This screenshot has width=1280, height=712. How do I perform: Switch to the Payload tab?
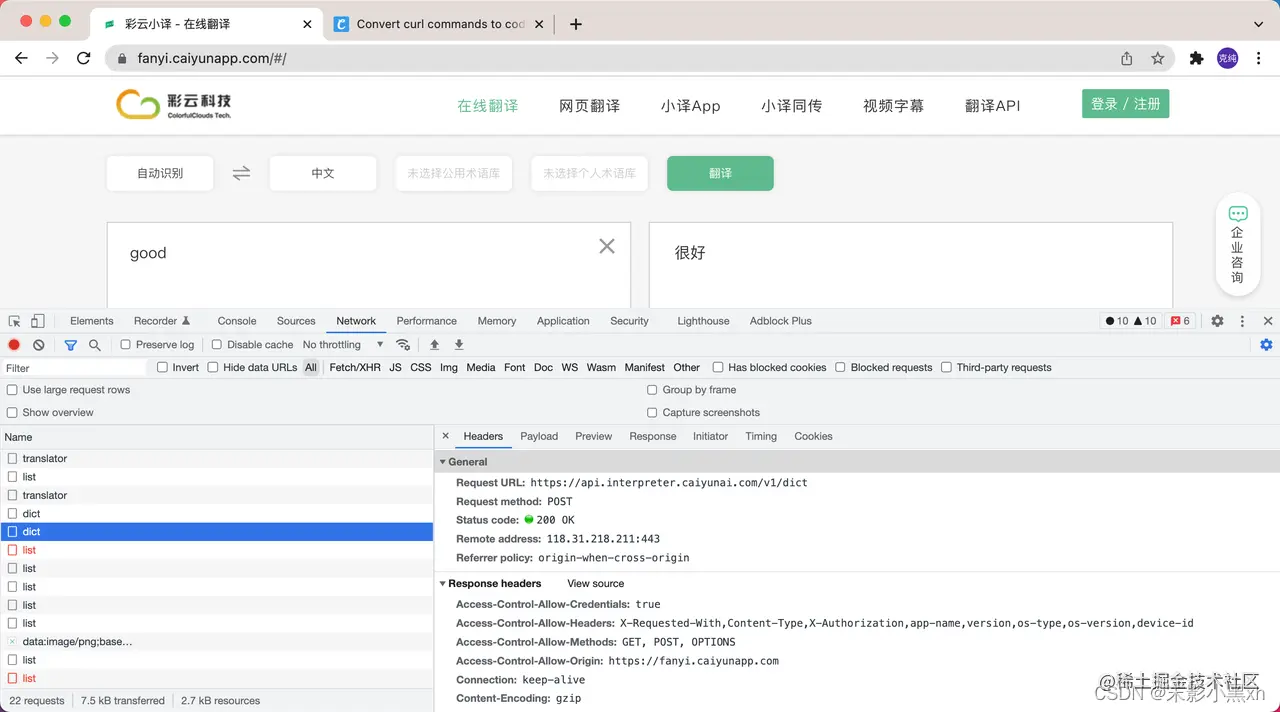(x=539, y=436)
